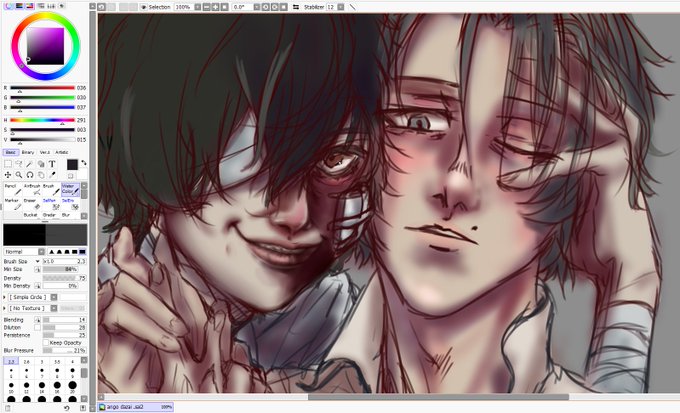Select the sharpest brush edge shape
Screen dimensions: 680x413
coord(52,252)
